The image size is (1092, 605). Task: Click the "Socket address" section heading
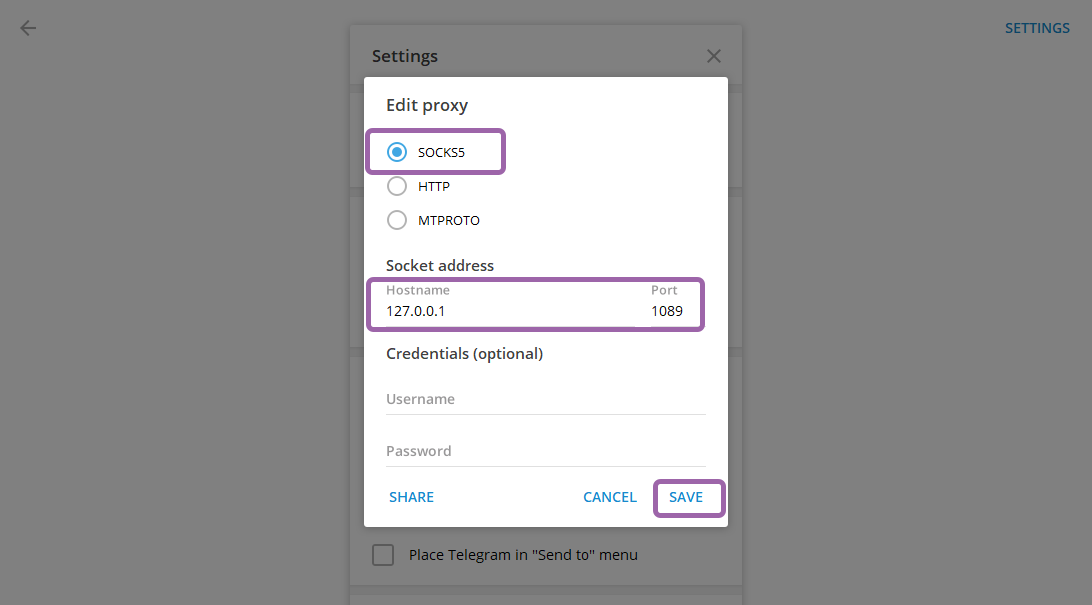click(440, 266)
